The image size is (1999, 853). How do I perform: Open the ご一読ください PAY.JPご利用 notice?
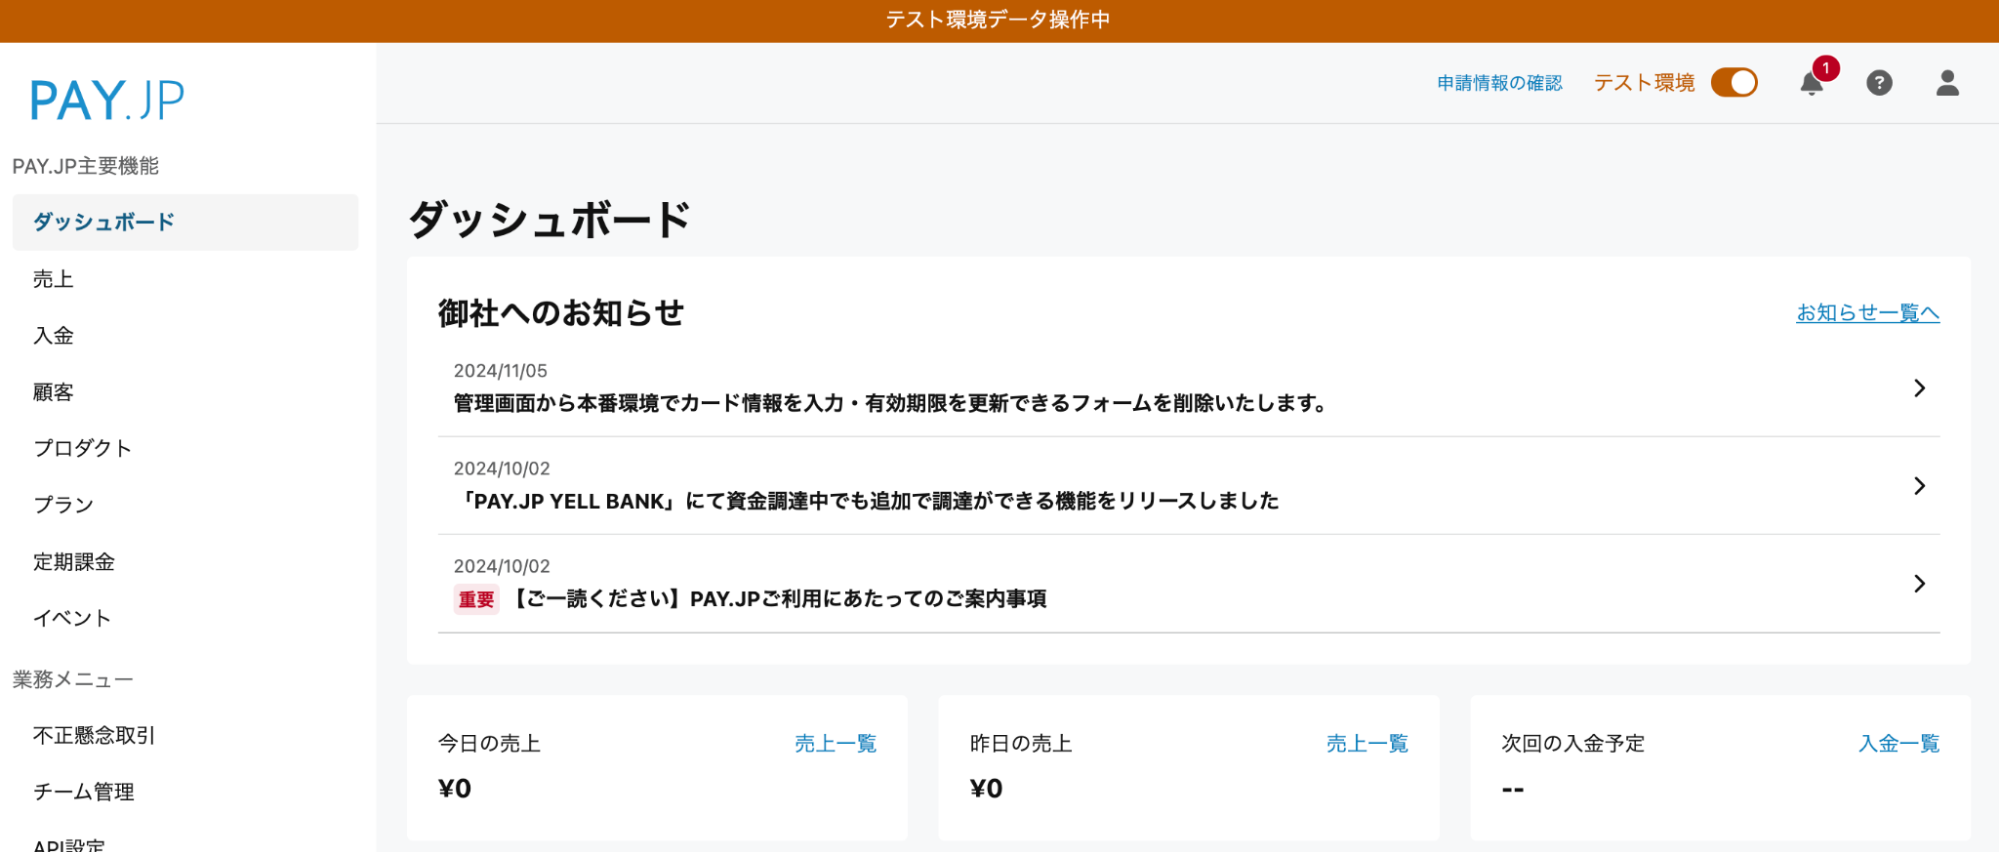point(1188,584)
